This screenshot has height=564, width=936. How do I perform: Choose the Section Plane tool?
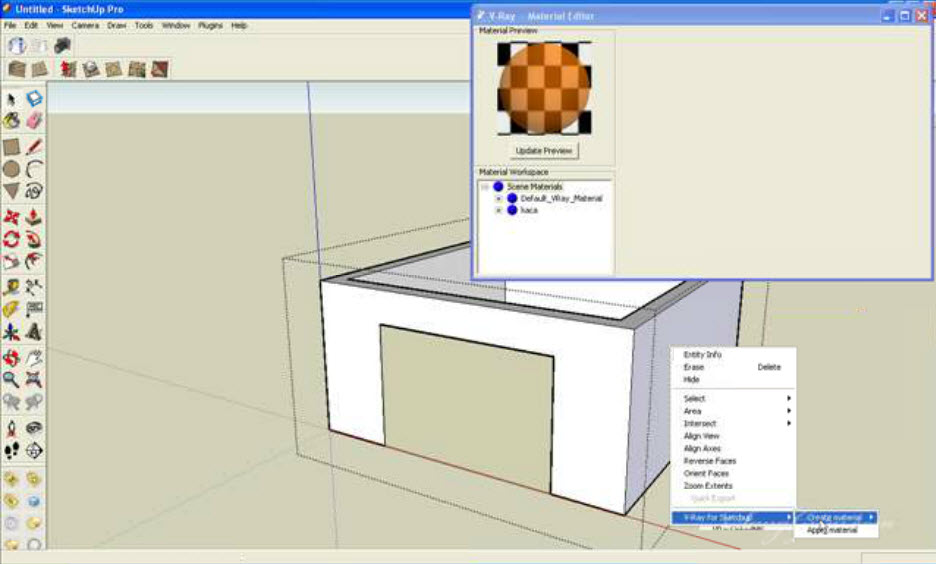(x=34, y=451)
